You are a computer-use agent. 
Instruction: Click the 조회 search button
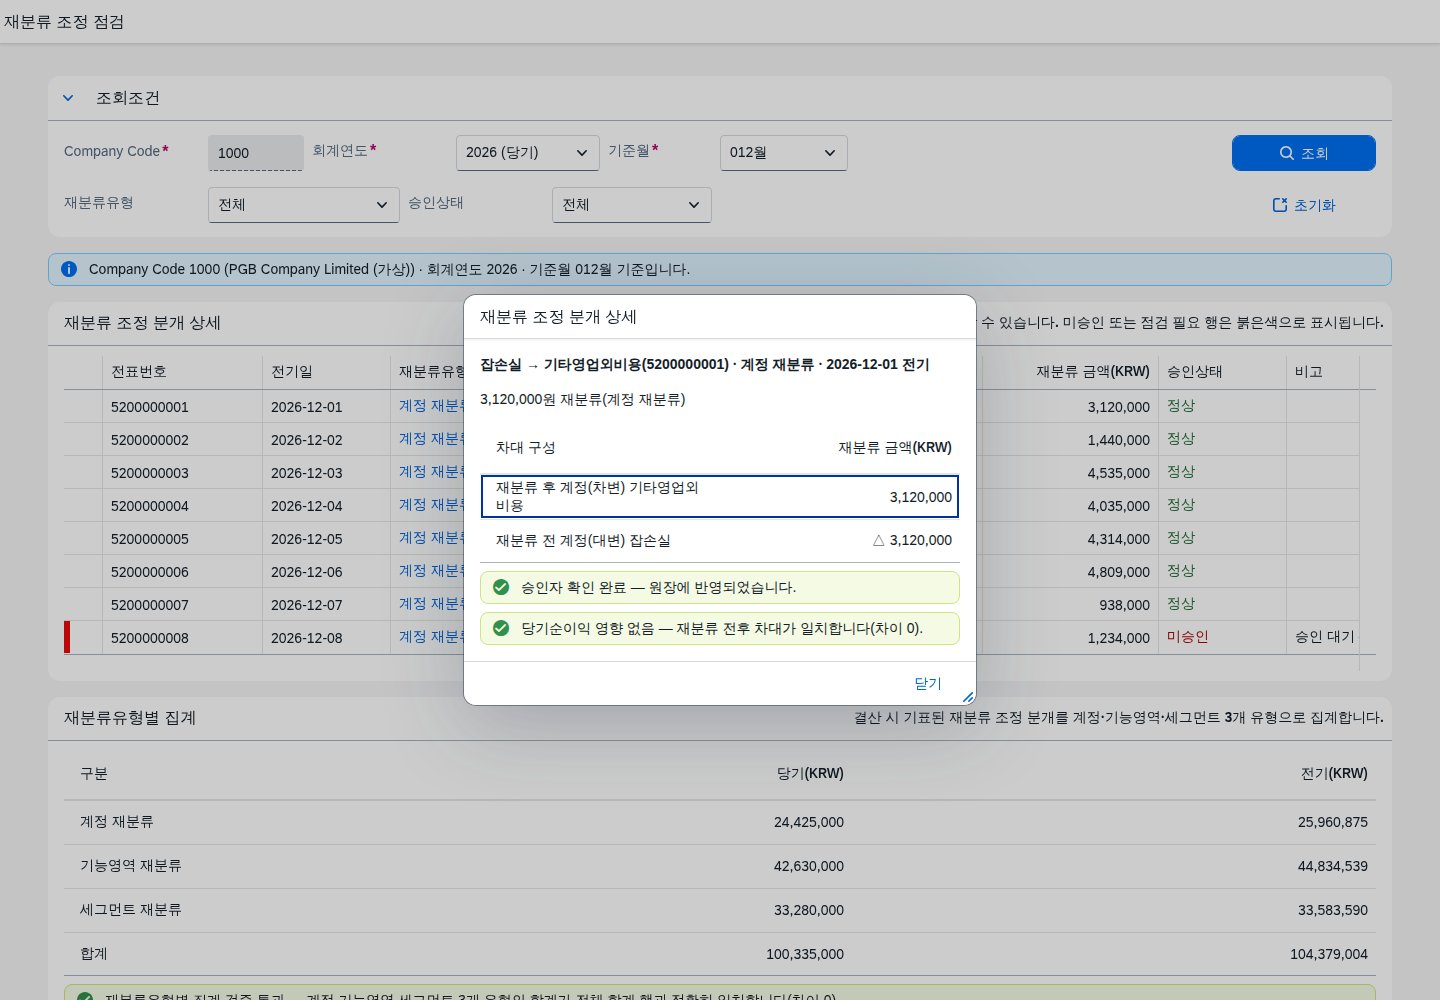tap(1303, 153)
